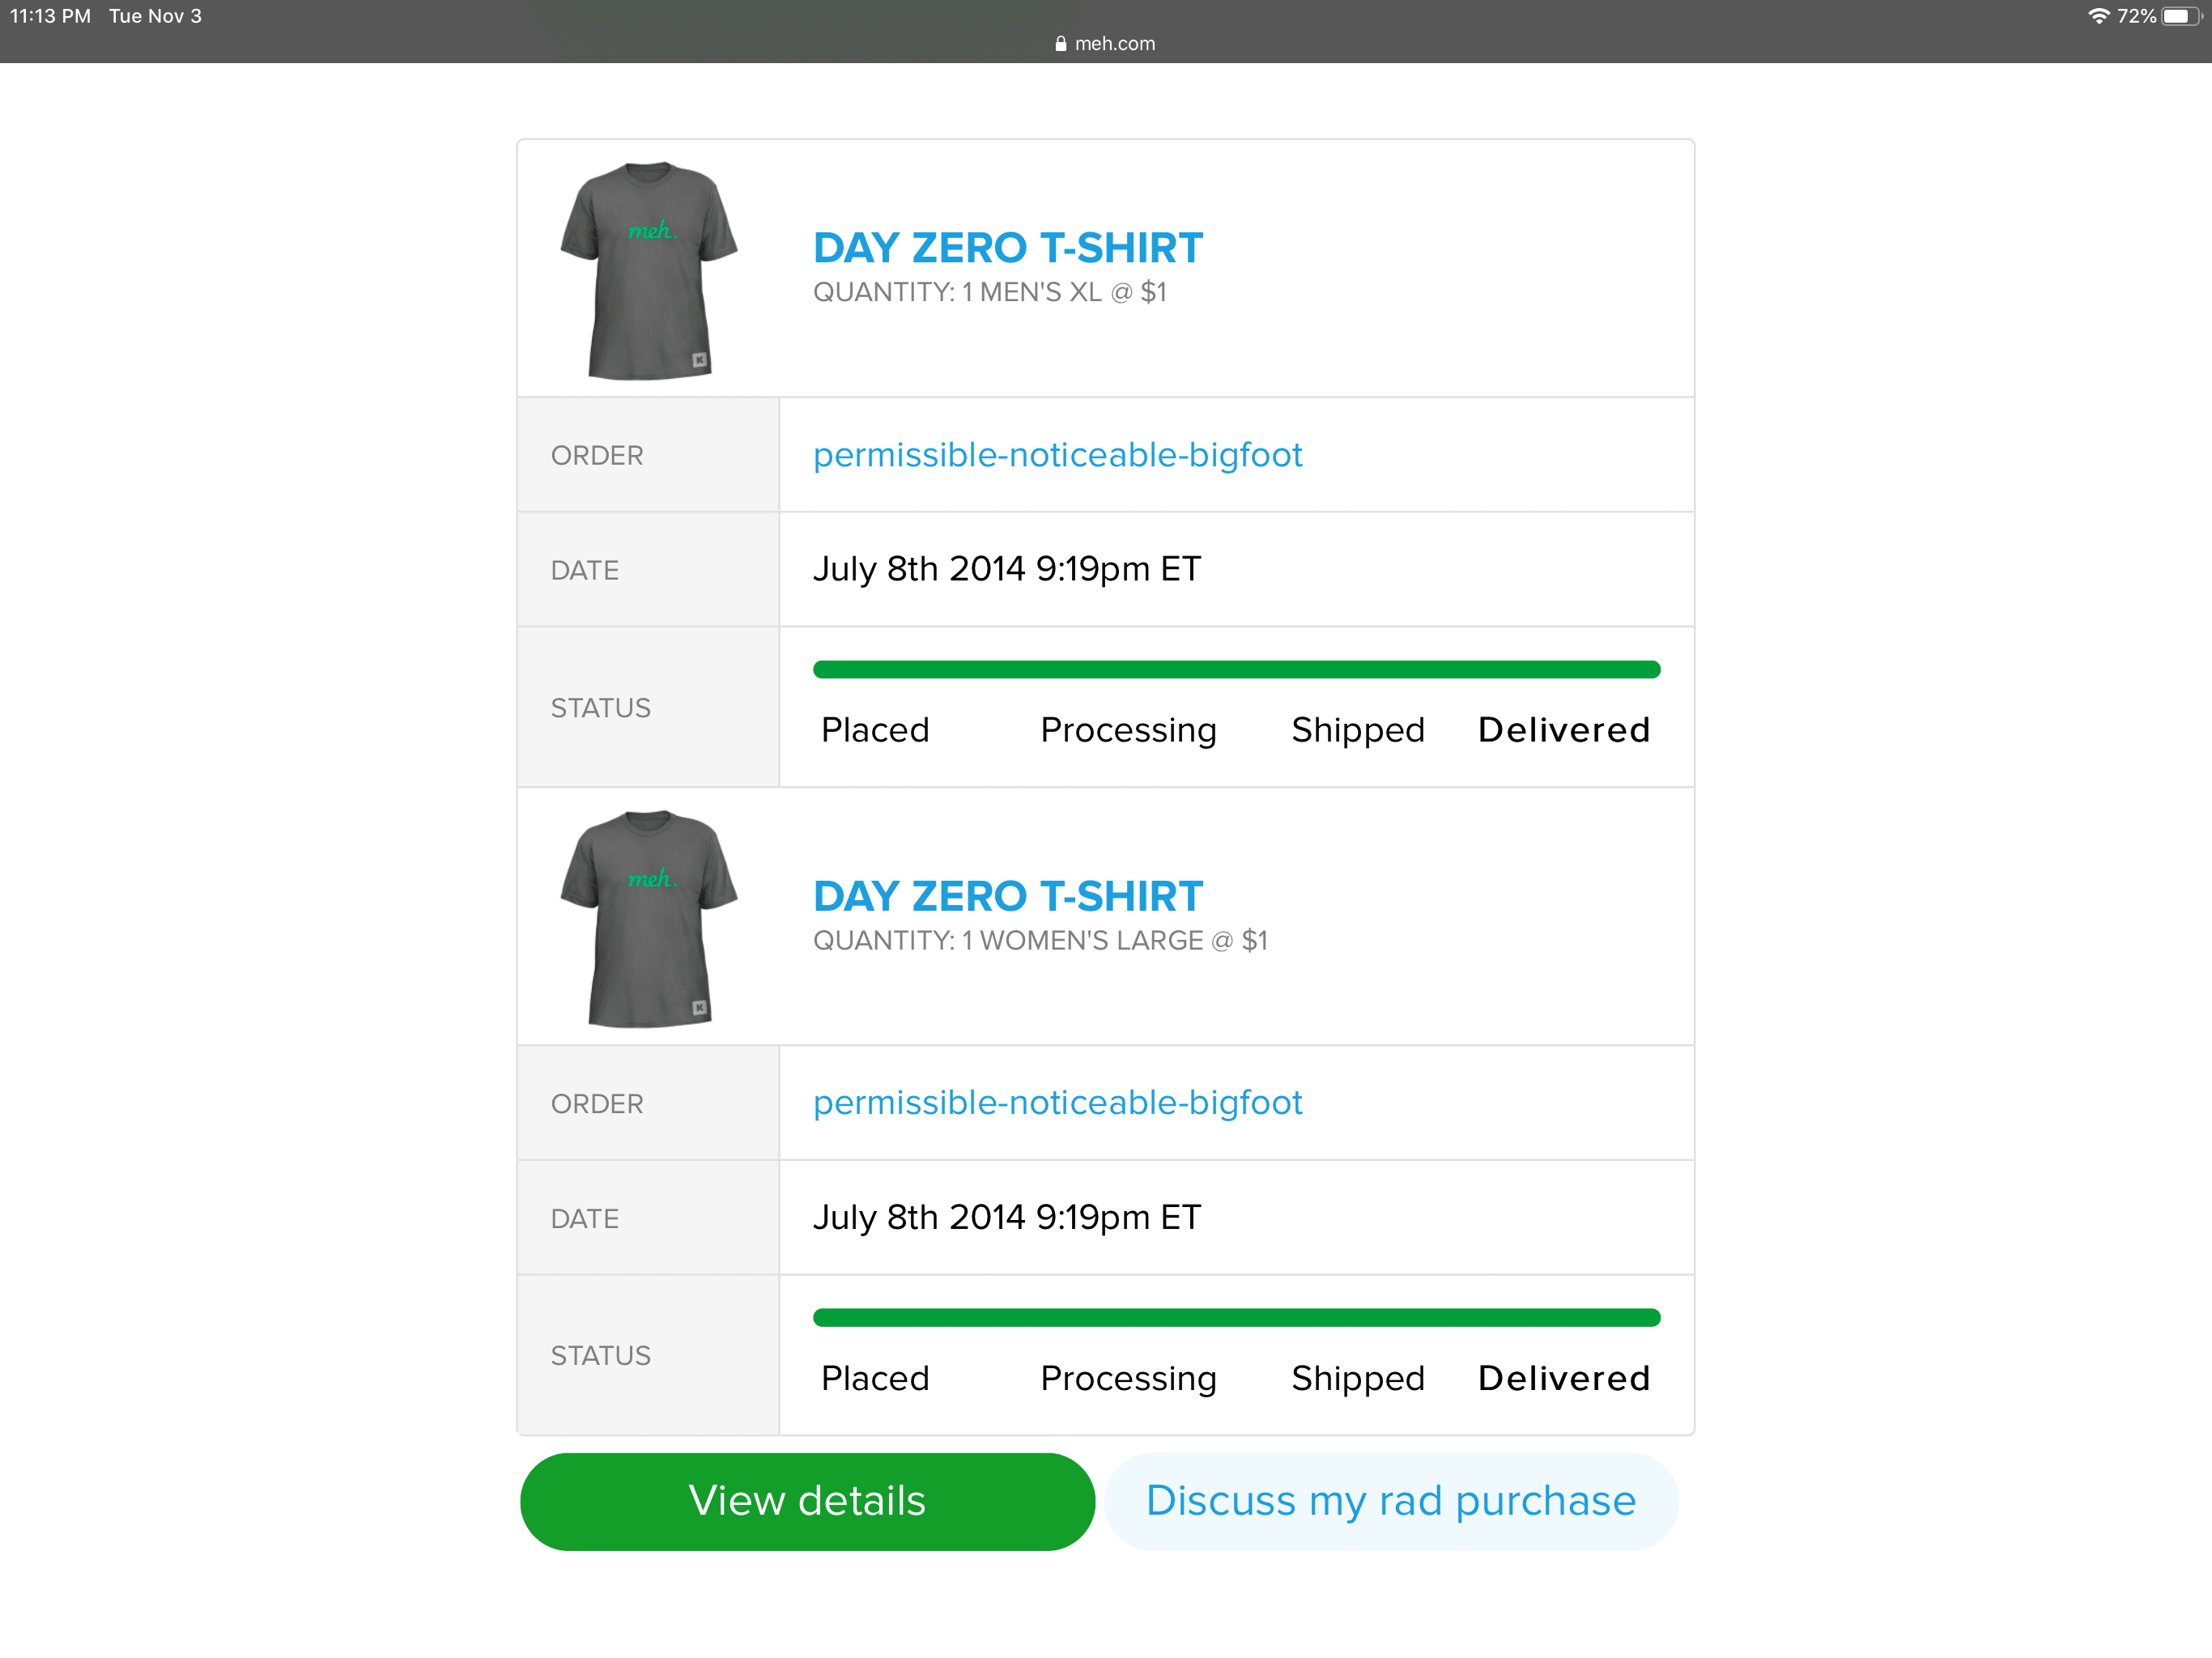Screen dimensions: 2212x1658
Task: Open the first Day Zero T-Shirt thumbnail
Action: click(649, 270)
